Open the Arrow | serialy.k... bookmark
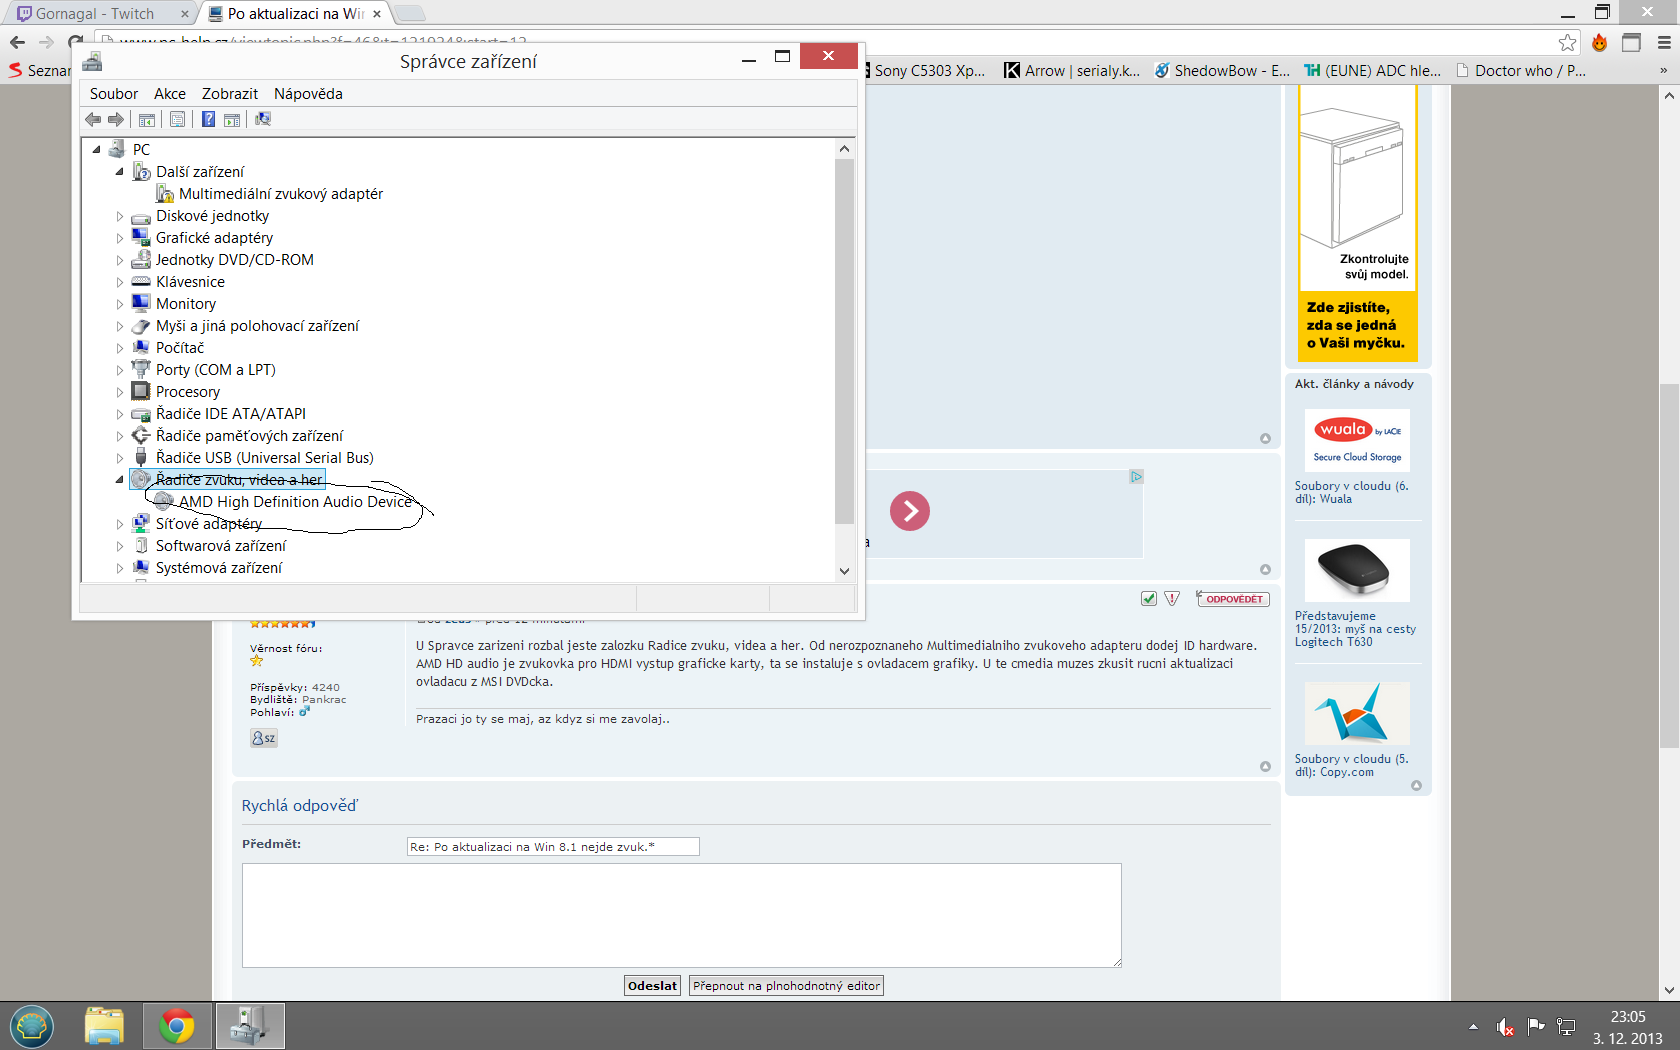 pos(1072,71)
